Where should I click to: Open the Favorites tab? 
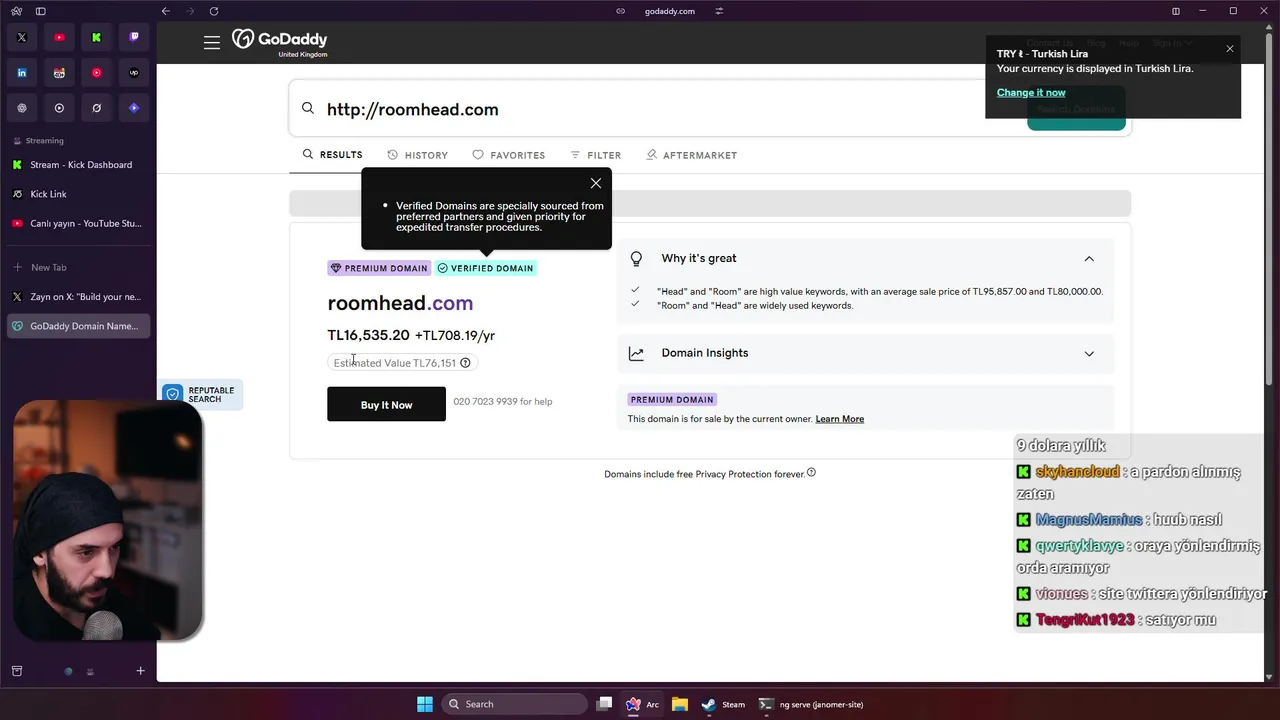point(509,155)
